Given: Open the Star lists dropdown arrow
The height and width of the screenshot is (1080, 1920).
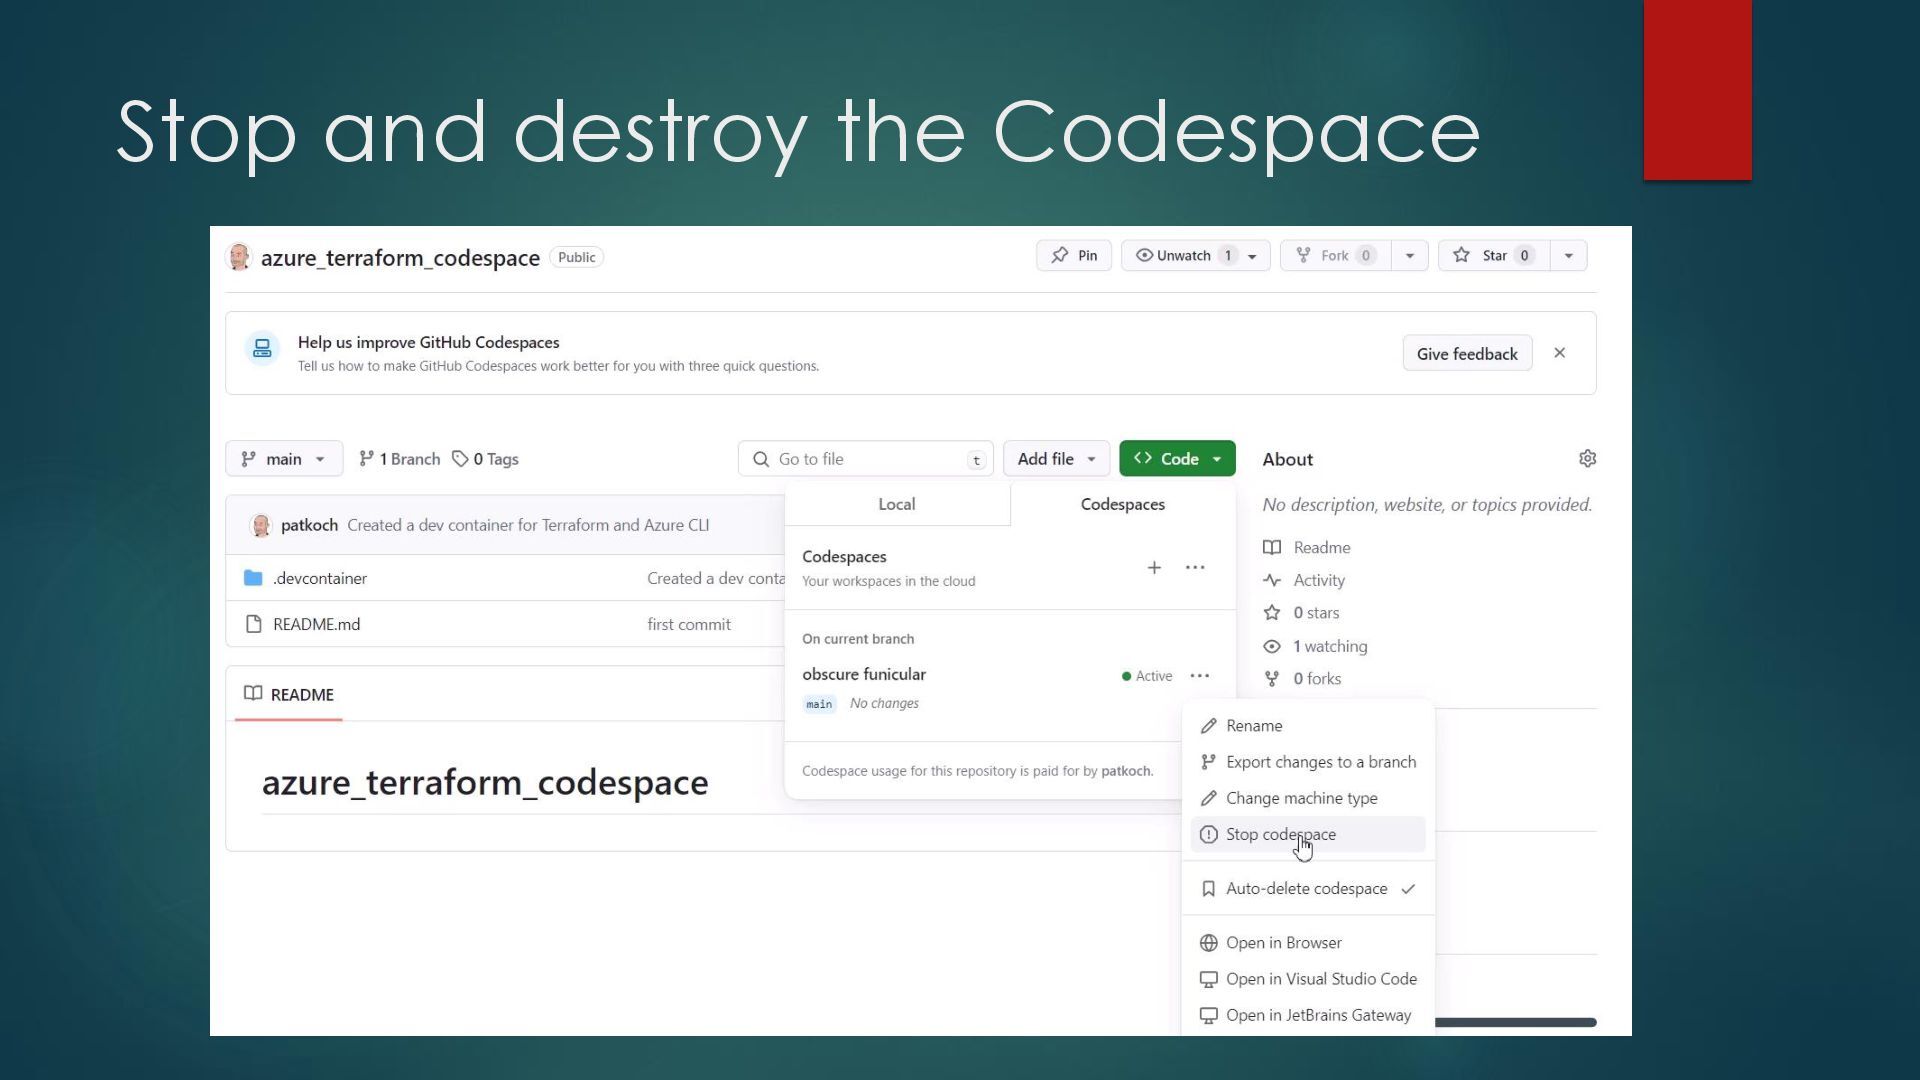Looking at the screenshot, I should (x=1568, y=256).
